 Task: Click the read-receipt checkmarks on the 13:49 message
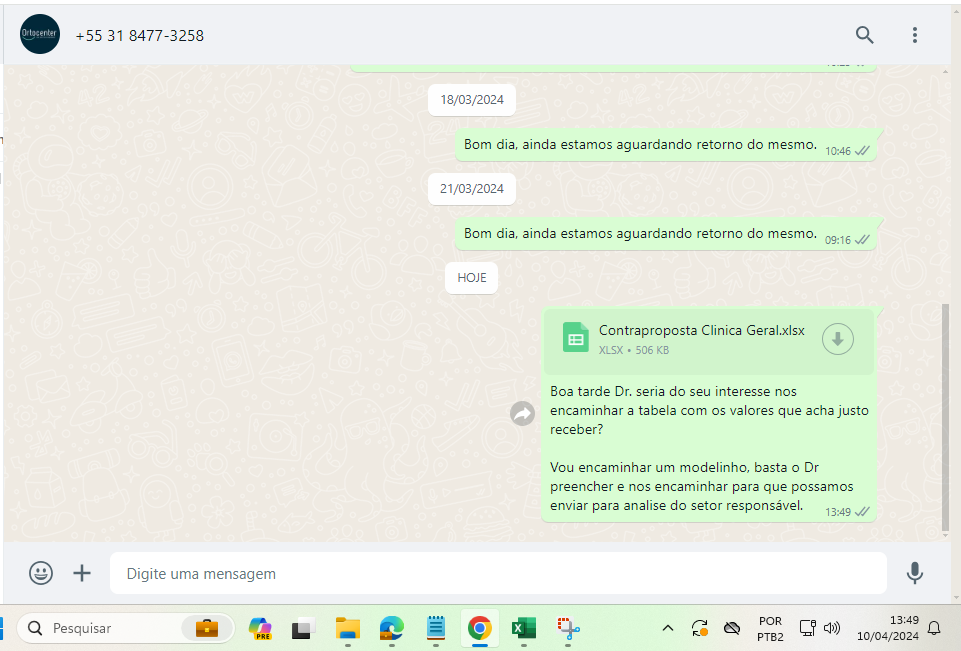(x=862, y=512)
